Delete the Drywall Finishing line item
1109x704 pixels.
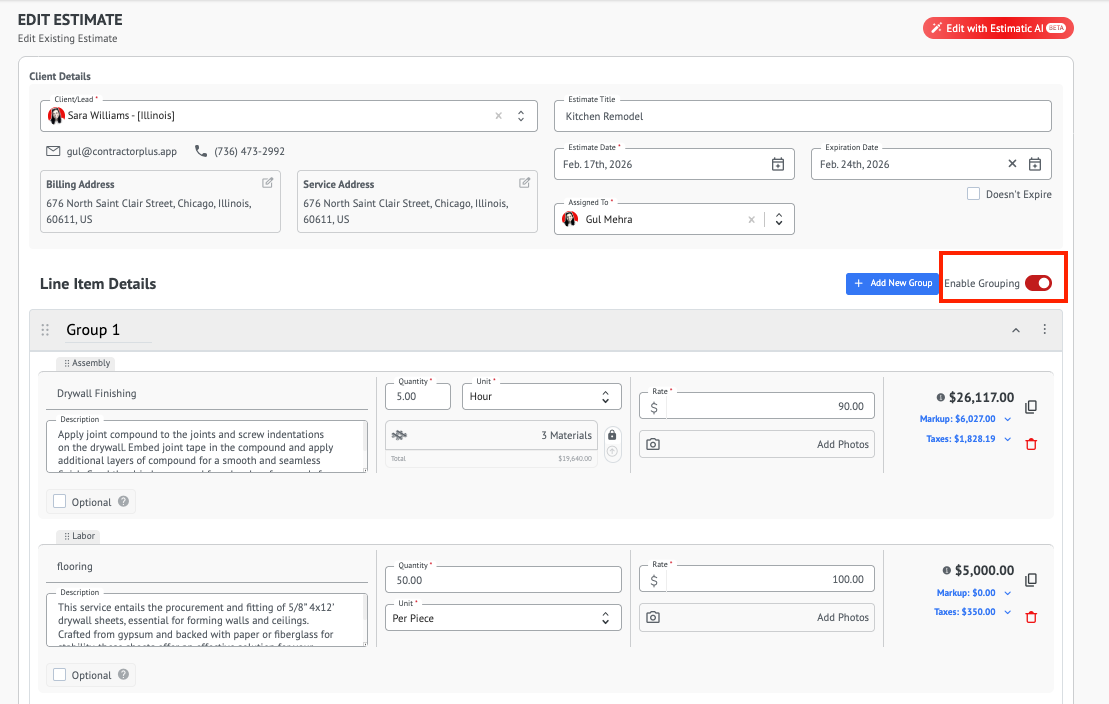[1031, 444]
